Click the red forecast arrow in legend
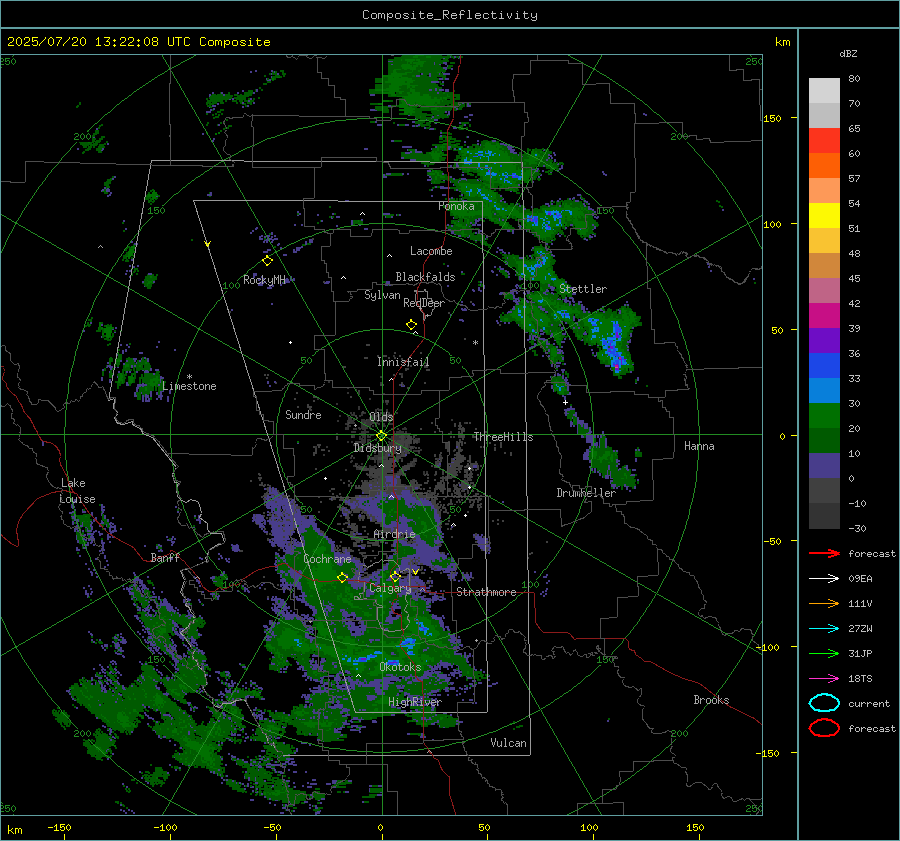Image resolution: width=900 pixels, height=841 pixels. [824, 553]
